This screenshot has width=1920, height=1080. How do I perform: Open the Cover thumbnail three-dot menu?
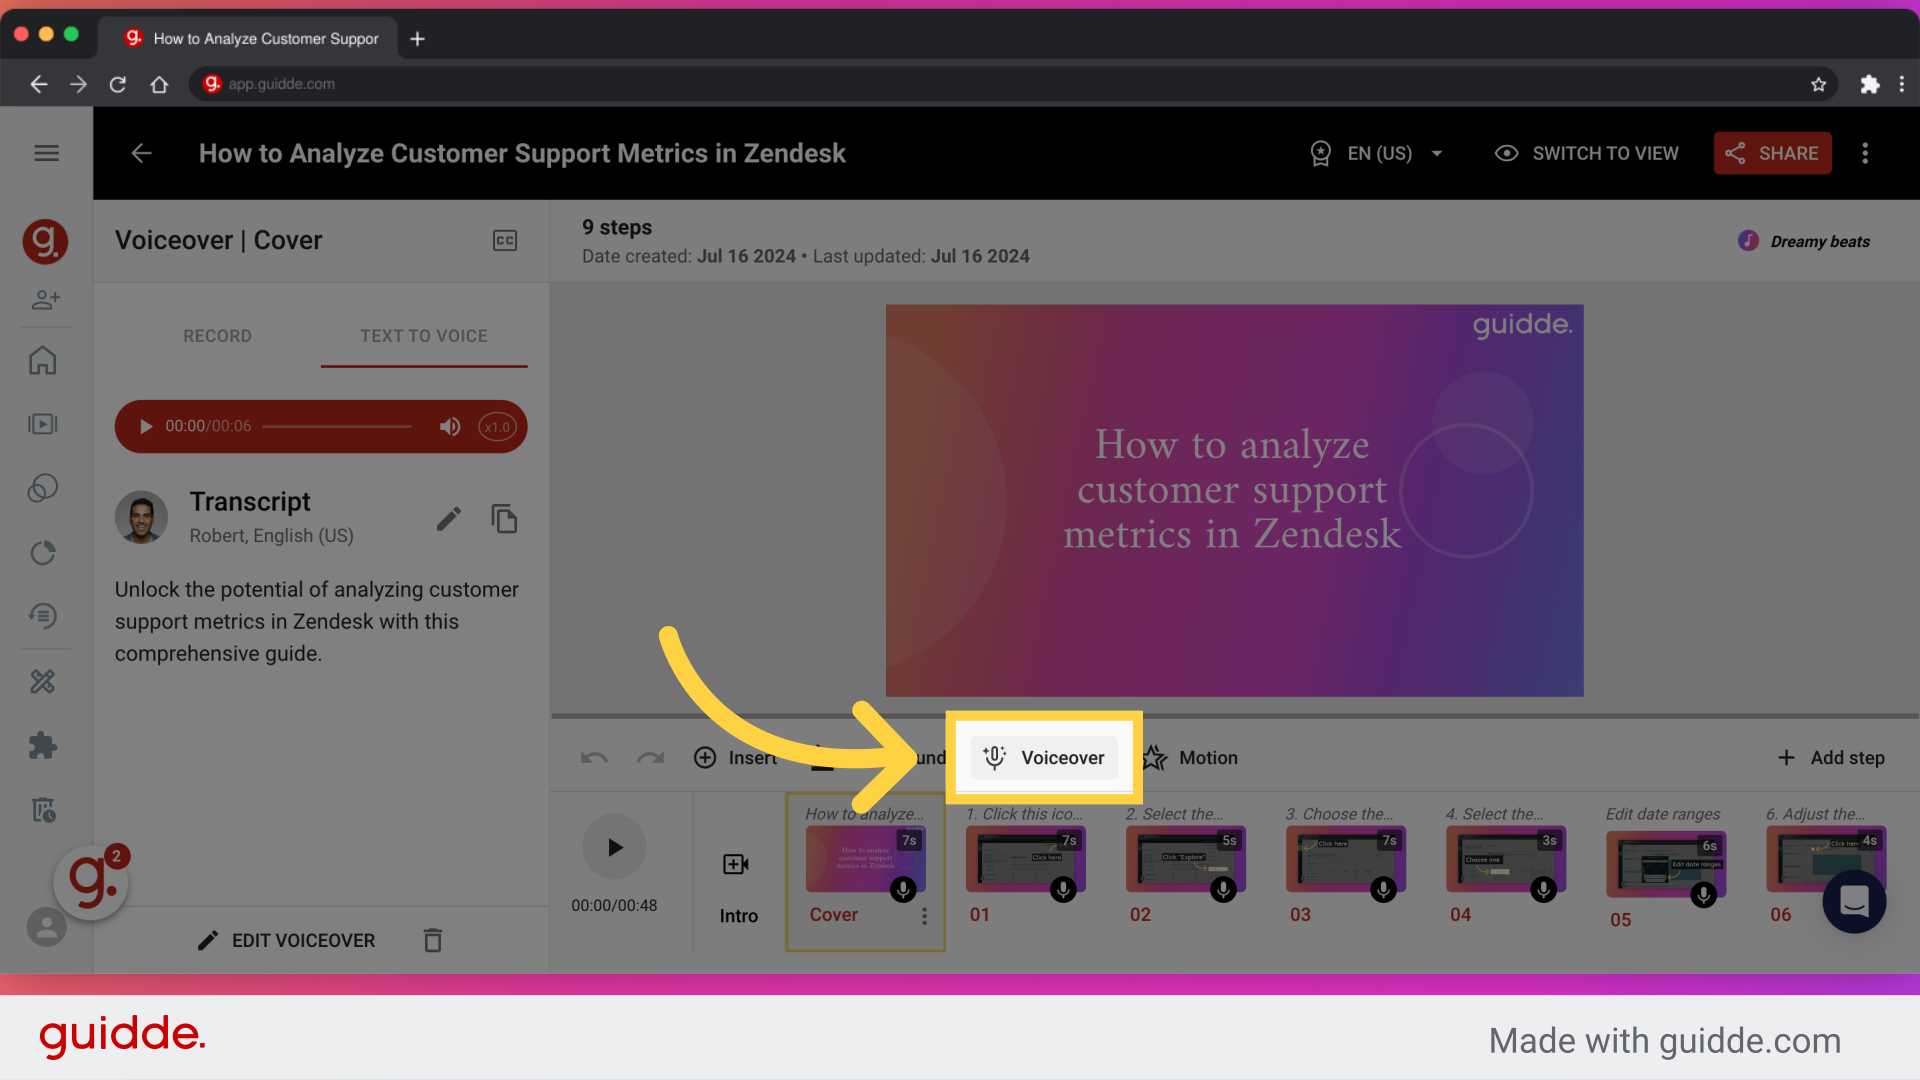click(x=925, y=916)
